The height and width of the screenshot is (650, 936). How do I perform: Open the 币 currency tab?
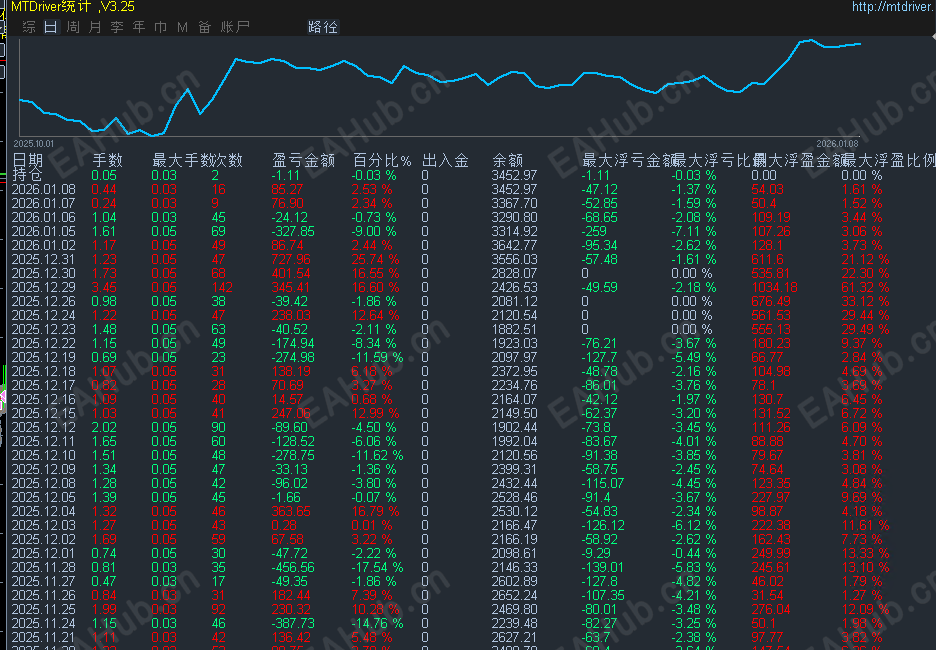coord(161,27)
